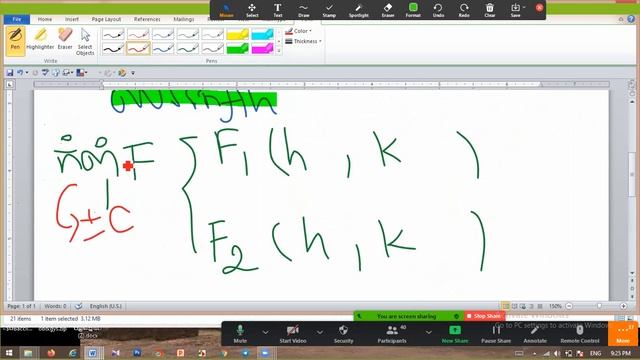640x360 pixels.
Task: Choose the Text tool in Zoom annotation bar
Action: tap(278, 10)
